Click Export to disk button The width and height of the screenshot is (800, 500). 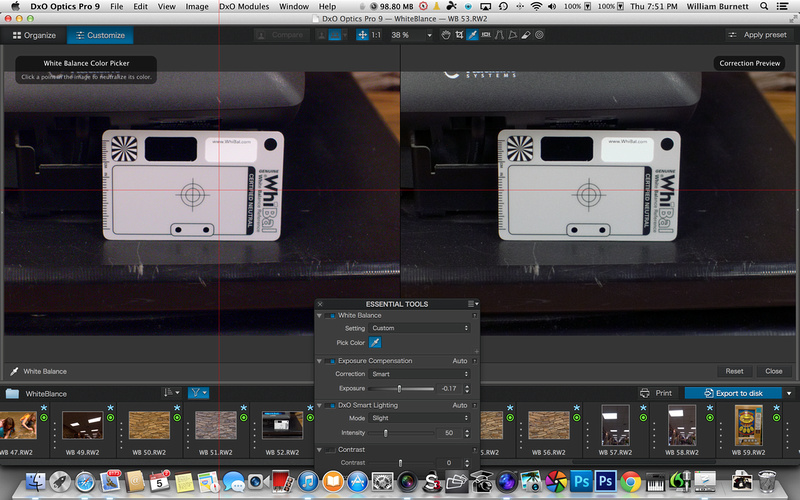pyautogui.click(x=733, y=393)
